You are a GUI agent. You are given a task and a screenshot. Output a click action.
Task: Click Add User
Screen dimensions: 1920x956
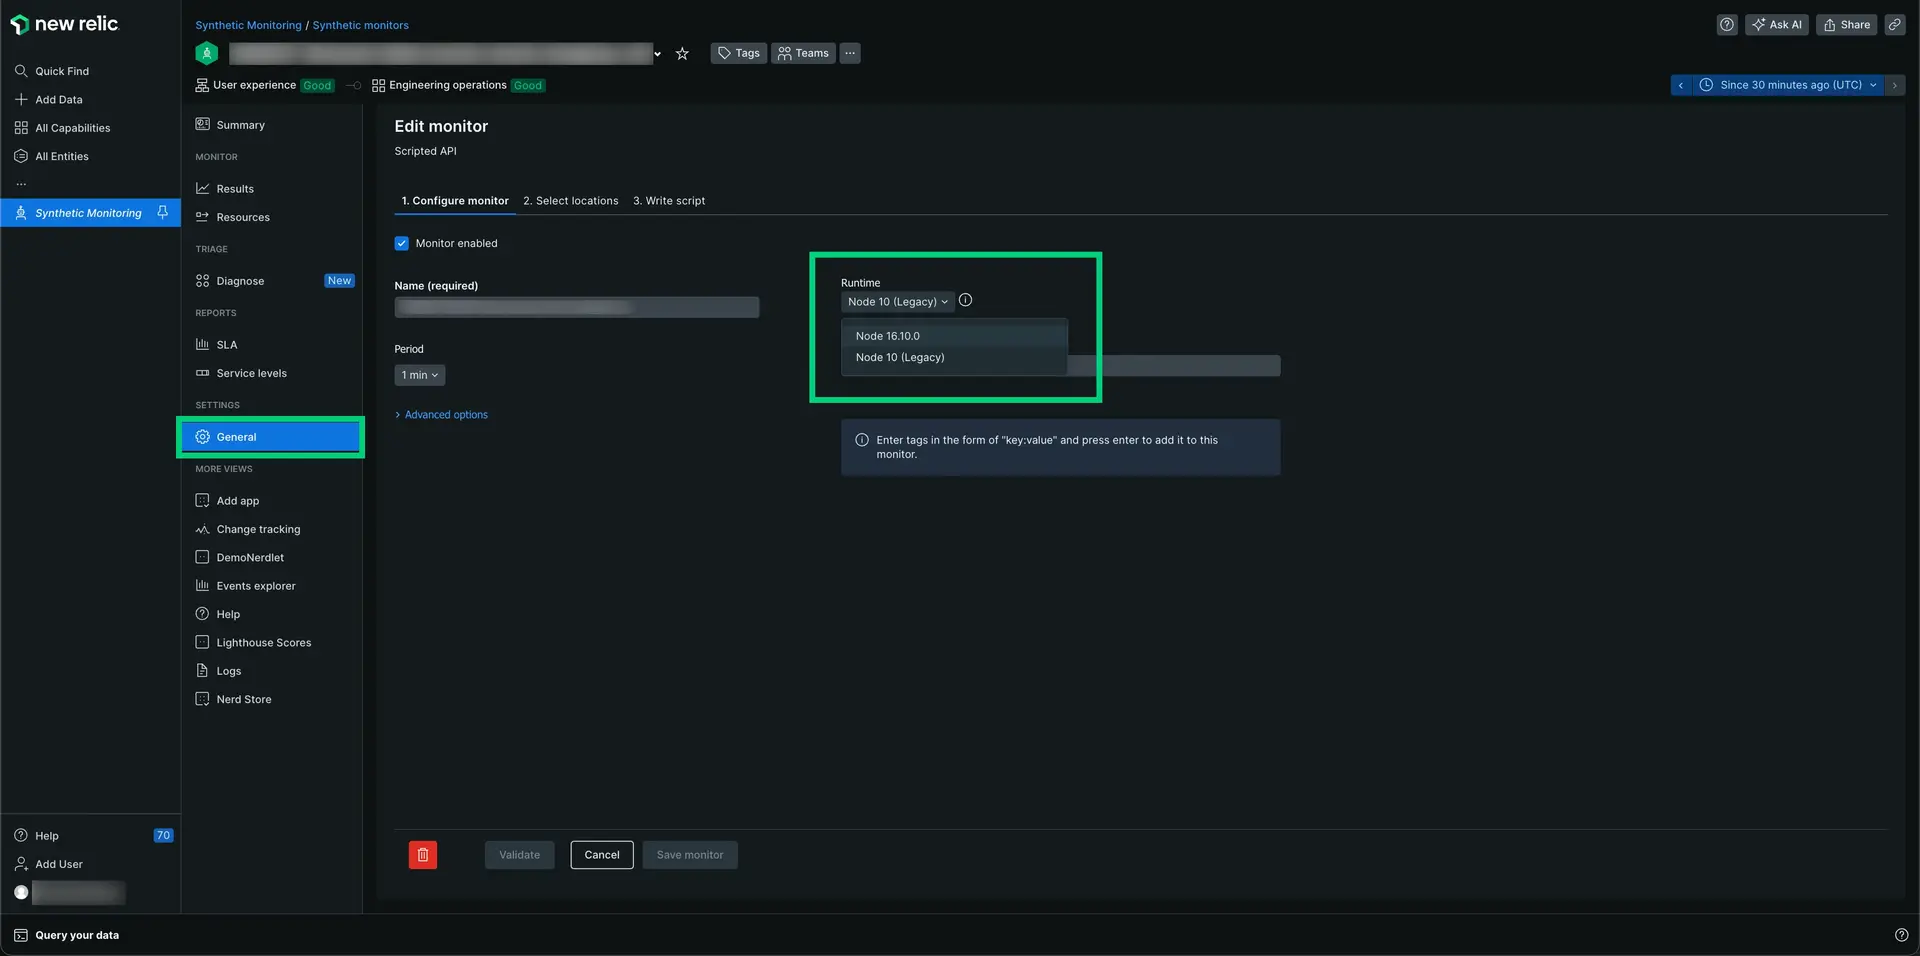pyautogui.click(x=48, y=864)
